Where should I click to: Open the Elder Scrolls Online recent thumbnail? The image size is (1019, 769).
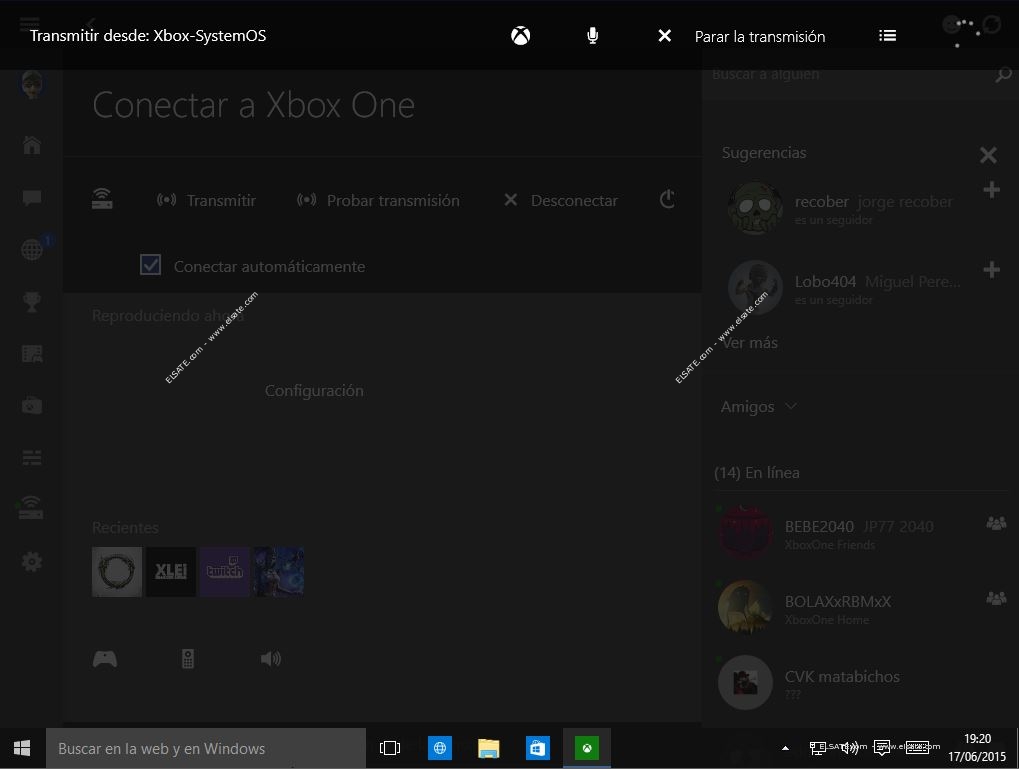pyautogui.click(x=117, y=572)
